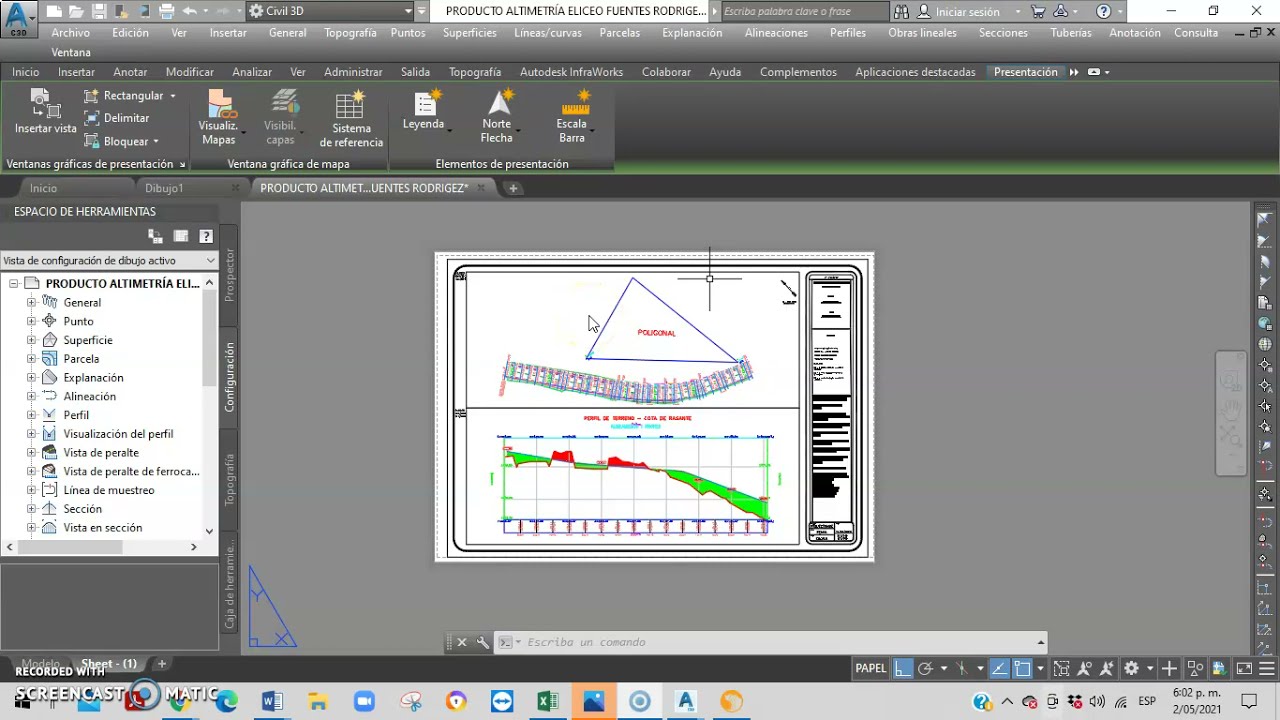Image resolution: width=1280 pixels, height=720 pixels.
Task: Click the Print icon in quick access toolbar
Action: tap(167, 11)
